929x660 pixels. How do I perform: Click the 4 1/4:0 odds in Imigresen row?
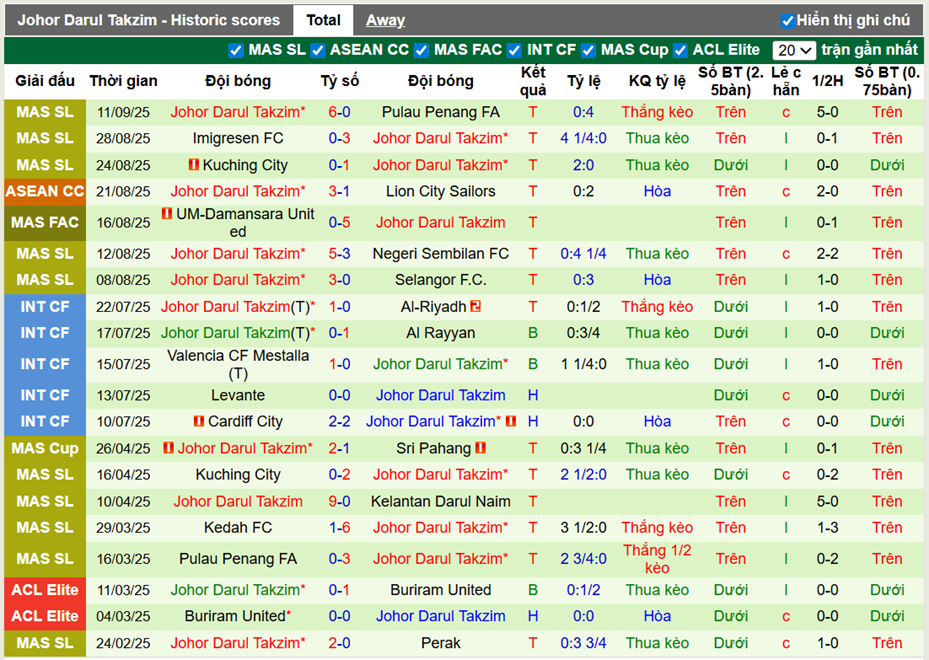tap(583, 138)
